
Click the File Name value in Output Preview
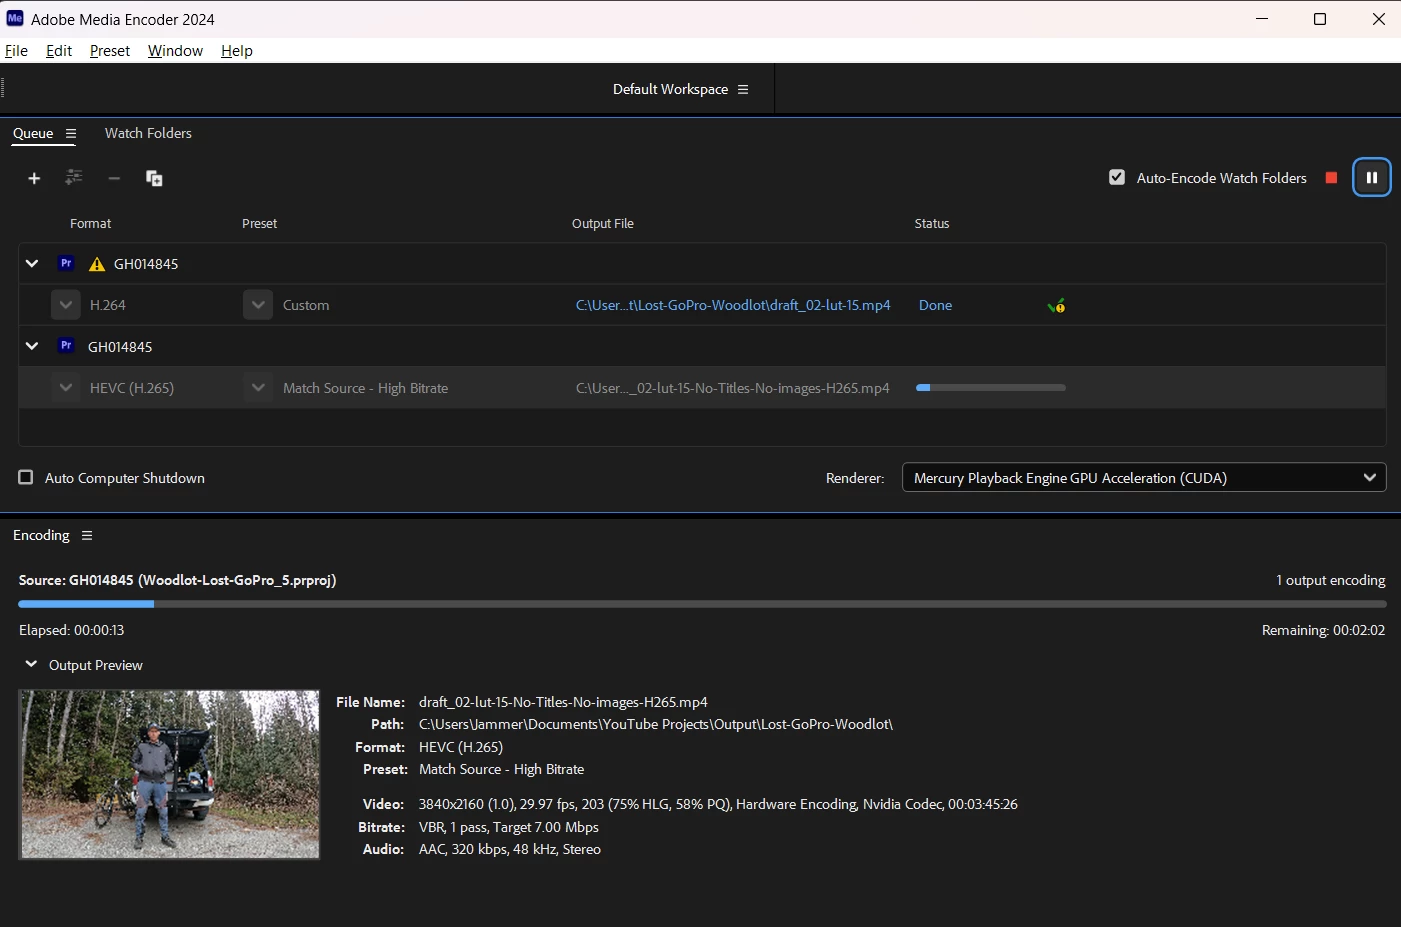pyautogui.click(x=563, y=702)
